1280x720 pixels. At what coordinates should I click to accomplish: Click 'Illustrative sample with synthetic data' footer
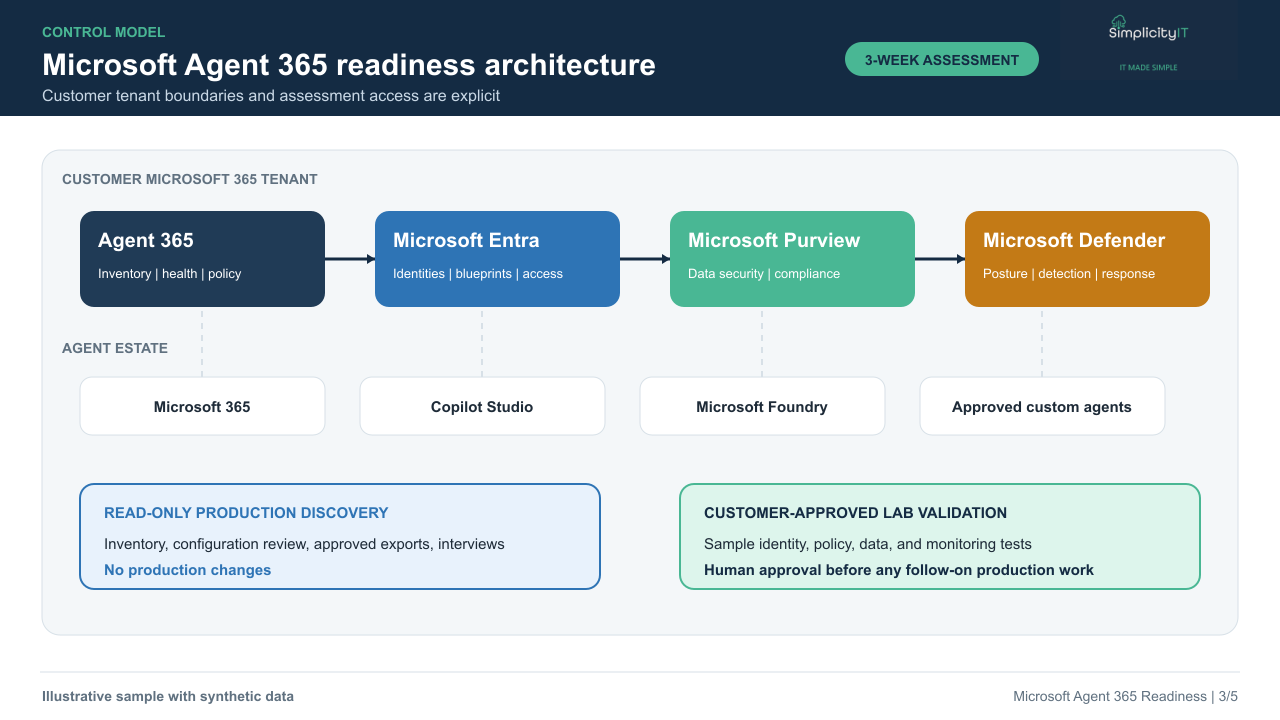click(168, 696)
